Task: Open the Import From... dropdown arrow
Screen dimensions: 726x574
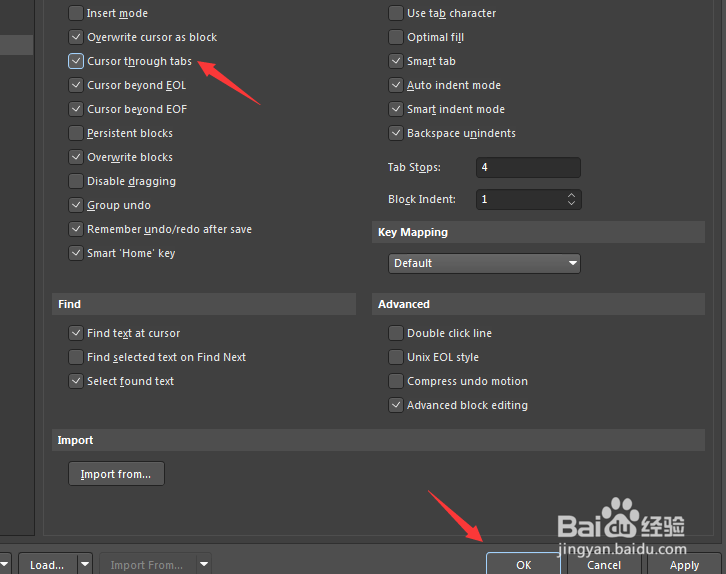Action: point(204,564)
